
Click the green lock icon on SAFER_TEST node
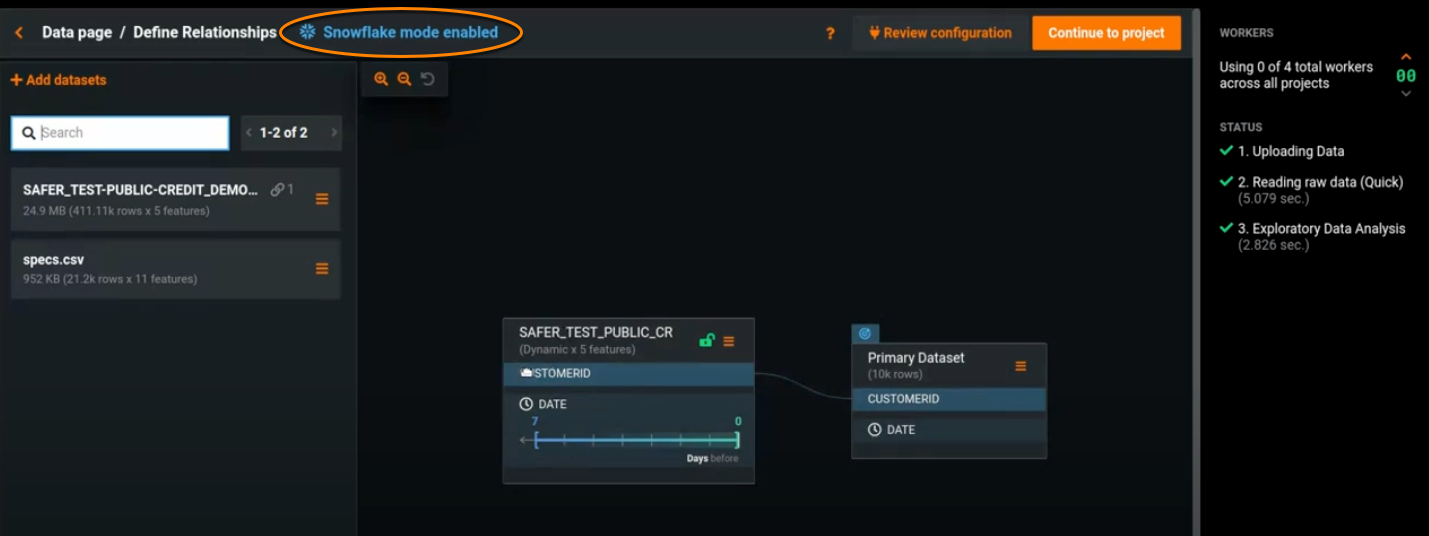[x=707, y=341]
